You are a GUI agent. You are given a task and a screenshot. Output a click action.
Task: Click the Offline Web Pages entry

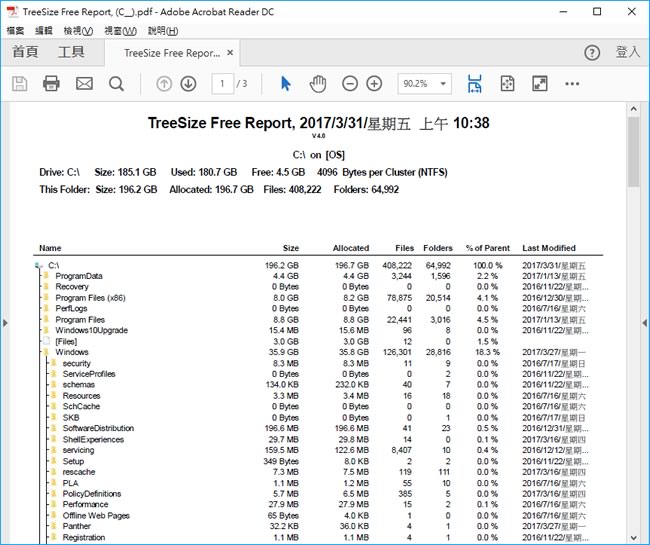click(x=96, y=516)
